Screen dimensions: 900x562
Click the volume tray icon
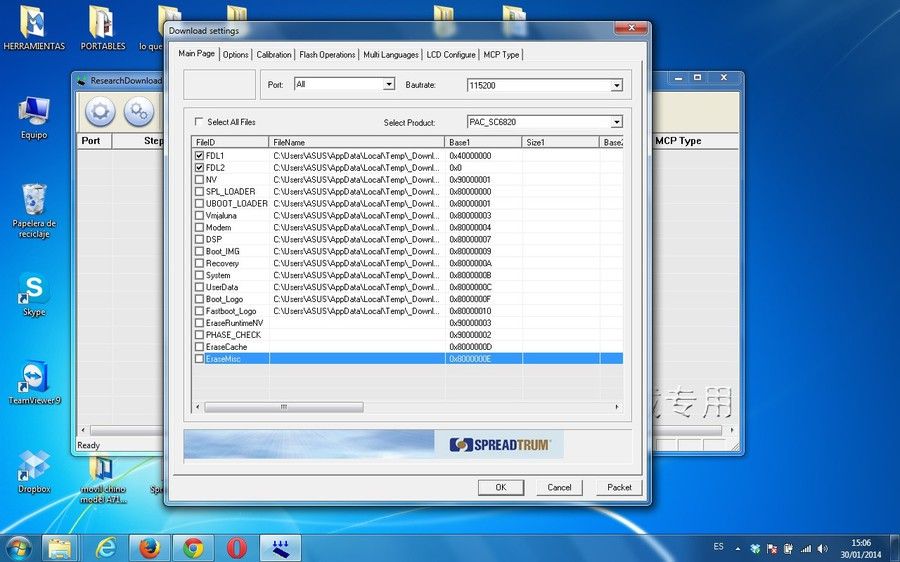822,549
